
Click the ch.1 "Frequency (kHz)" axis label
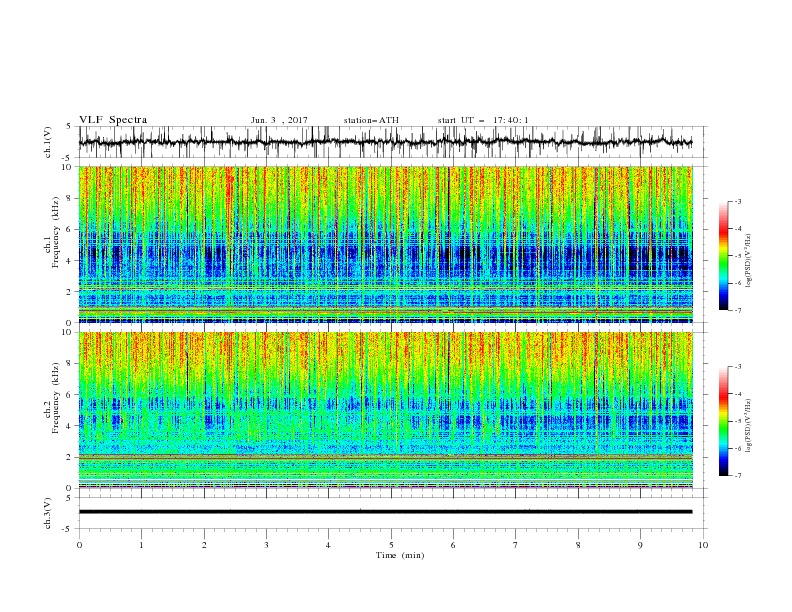56,233
